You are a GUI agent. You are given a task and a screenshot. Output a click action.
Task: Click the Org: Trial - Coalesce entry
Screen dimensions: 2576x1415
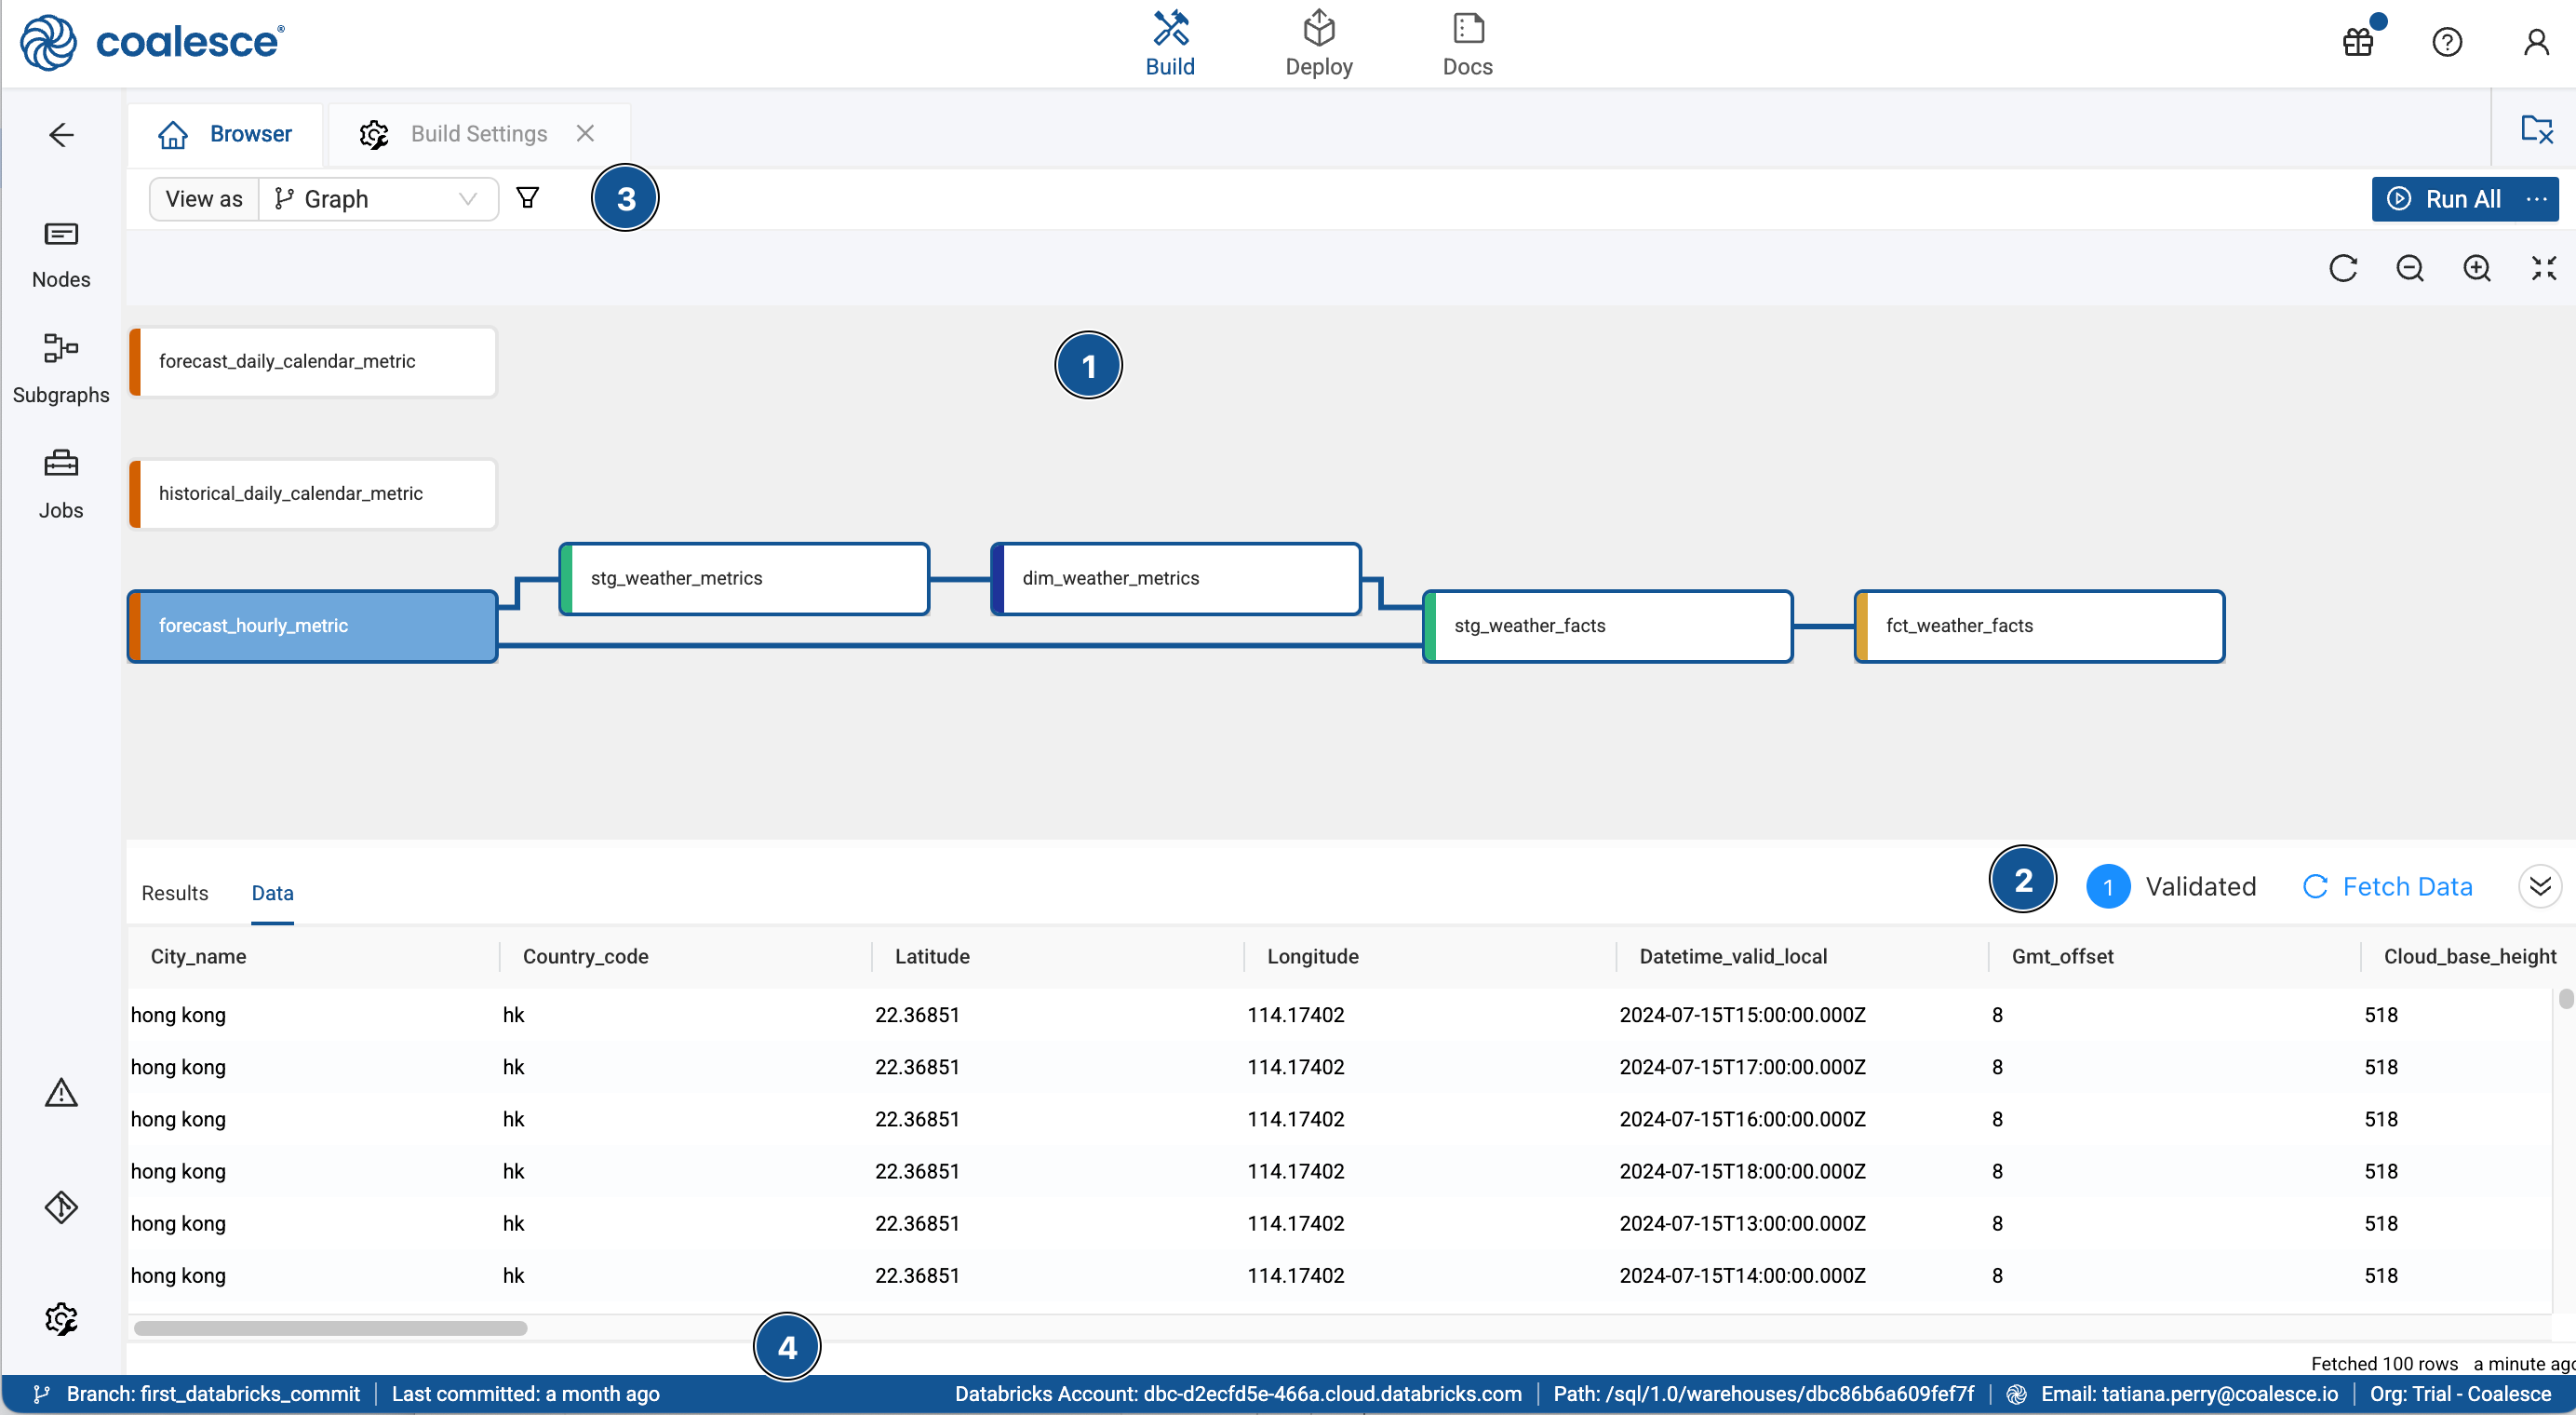[2460, 1394]
